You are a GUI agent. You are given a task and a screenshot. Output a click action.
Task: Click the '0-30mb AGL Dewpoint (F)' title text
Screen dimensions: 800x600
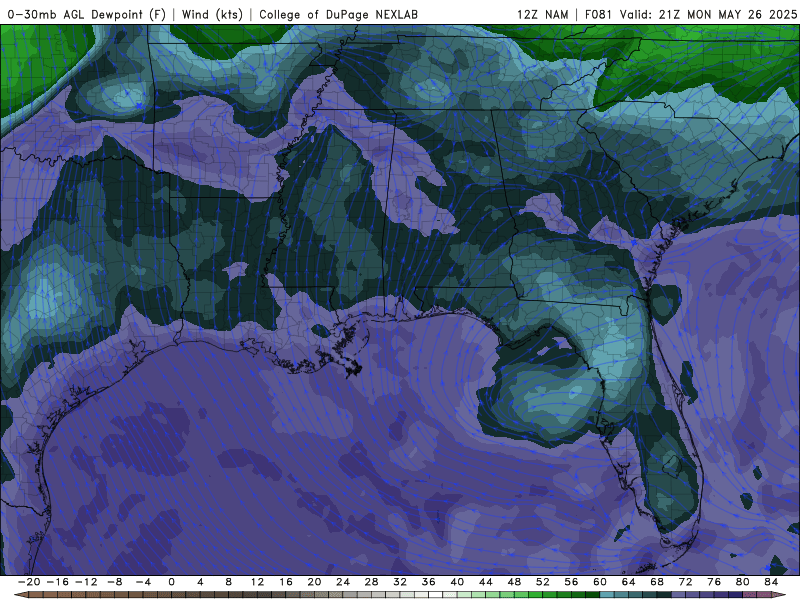(x=87, y=14)
